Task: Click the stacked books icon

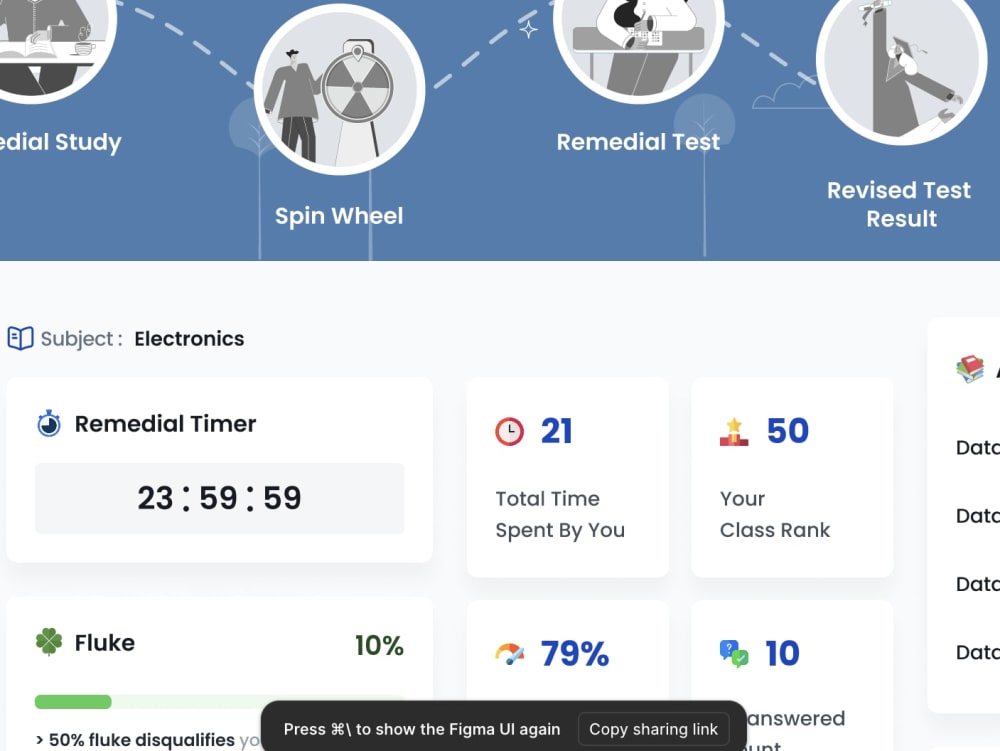Action: tap(970, 368)
